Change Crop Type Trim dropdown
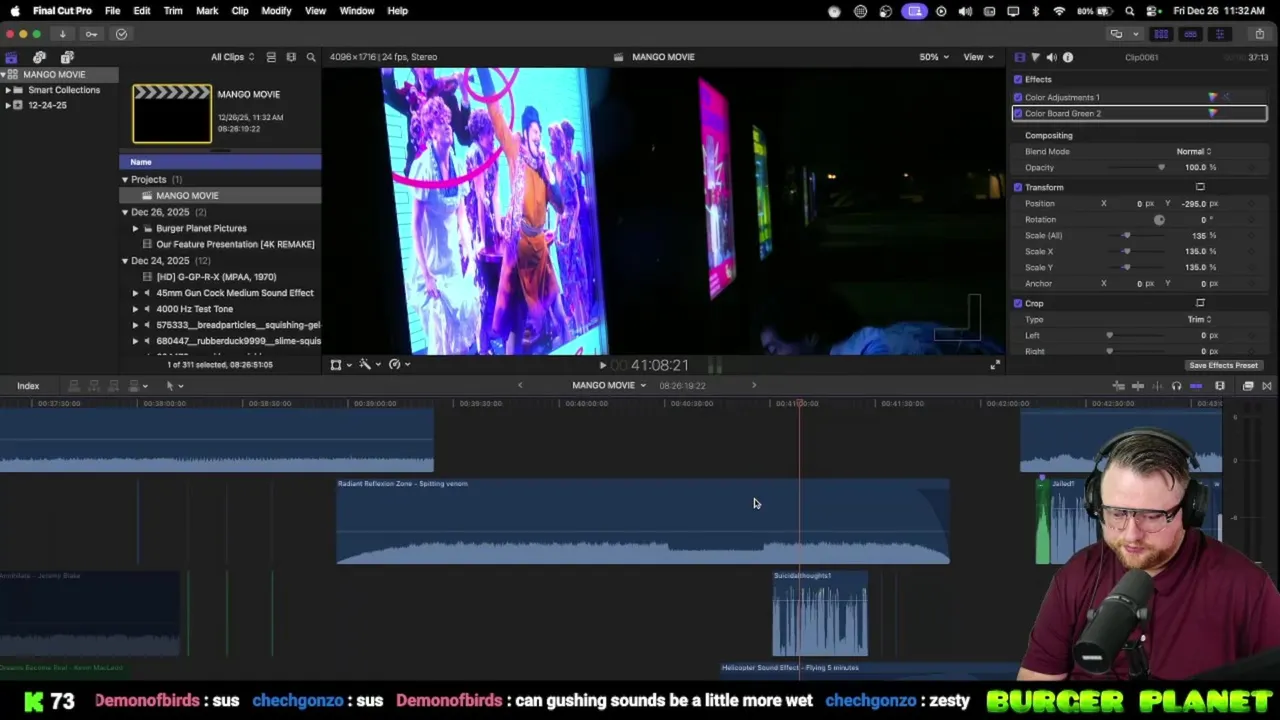The height and width of the screenshot is (720, 1280). point(1199,319)
